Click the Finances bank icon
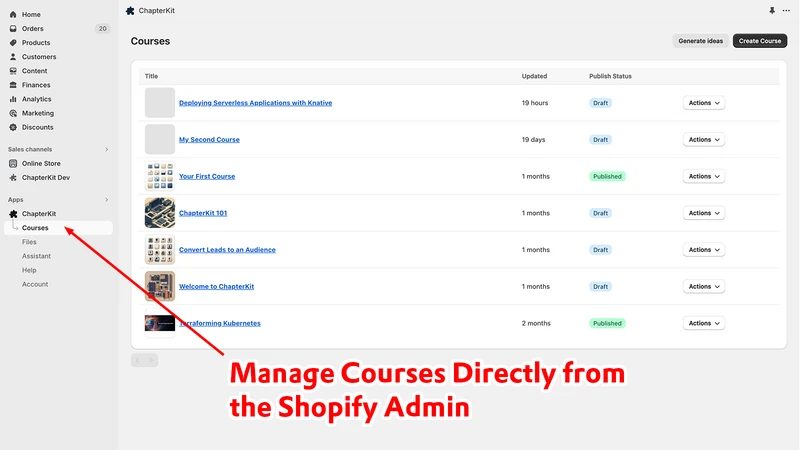Screen dimensions: 800x450 [13, 85]
